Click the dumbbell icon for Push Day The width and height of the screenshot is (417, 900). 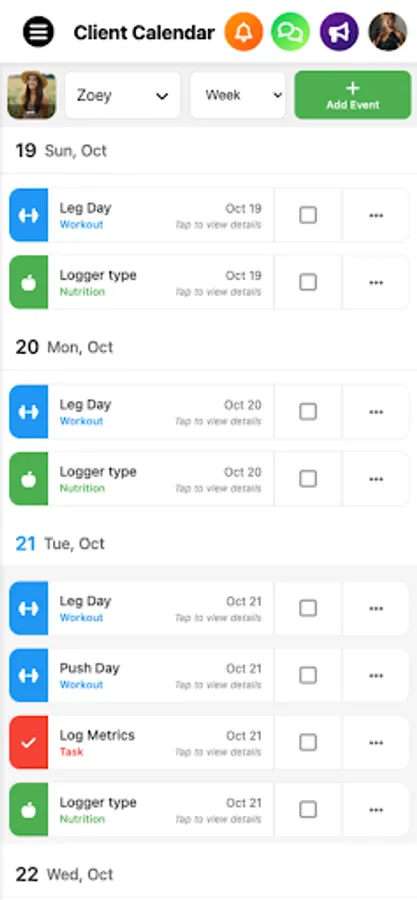(x=29, y=676)
